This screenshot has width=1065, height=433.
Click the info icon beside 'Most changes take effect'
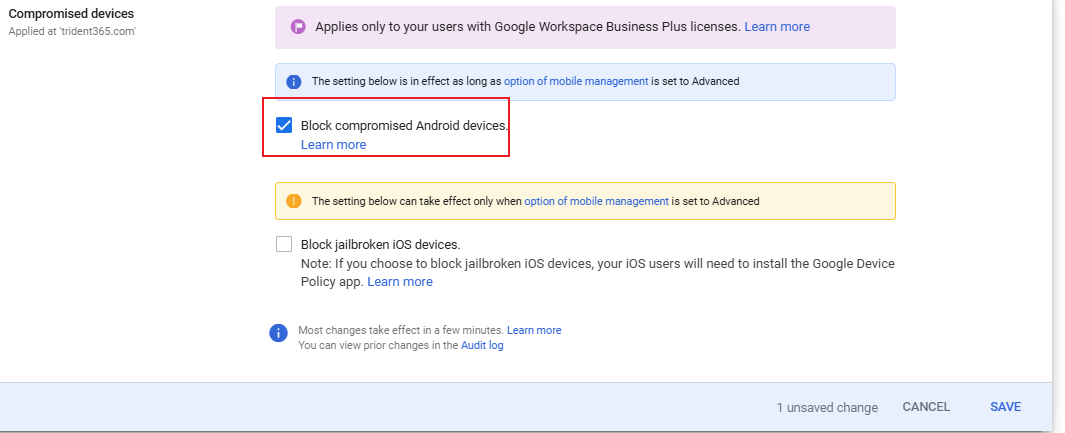278,333
